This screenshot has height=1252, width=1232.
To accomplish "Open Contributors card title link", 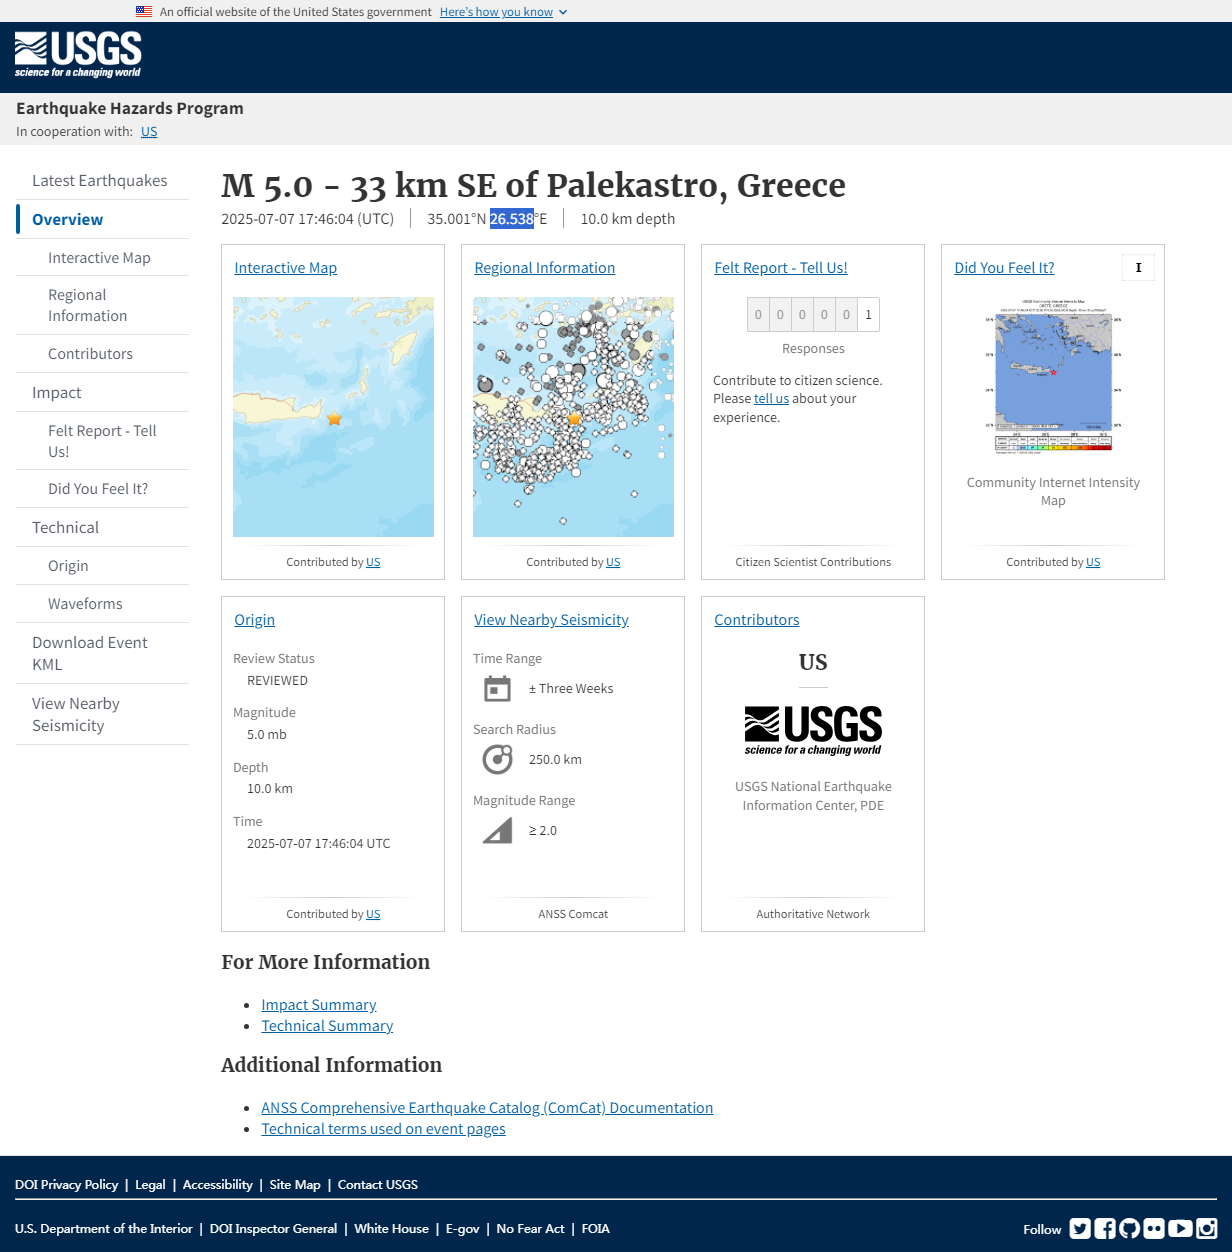I will pos(757,620).
